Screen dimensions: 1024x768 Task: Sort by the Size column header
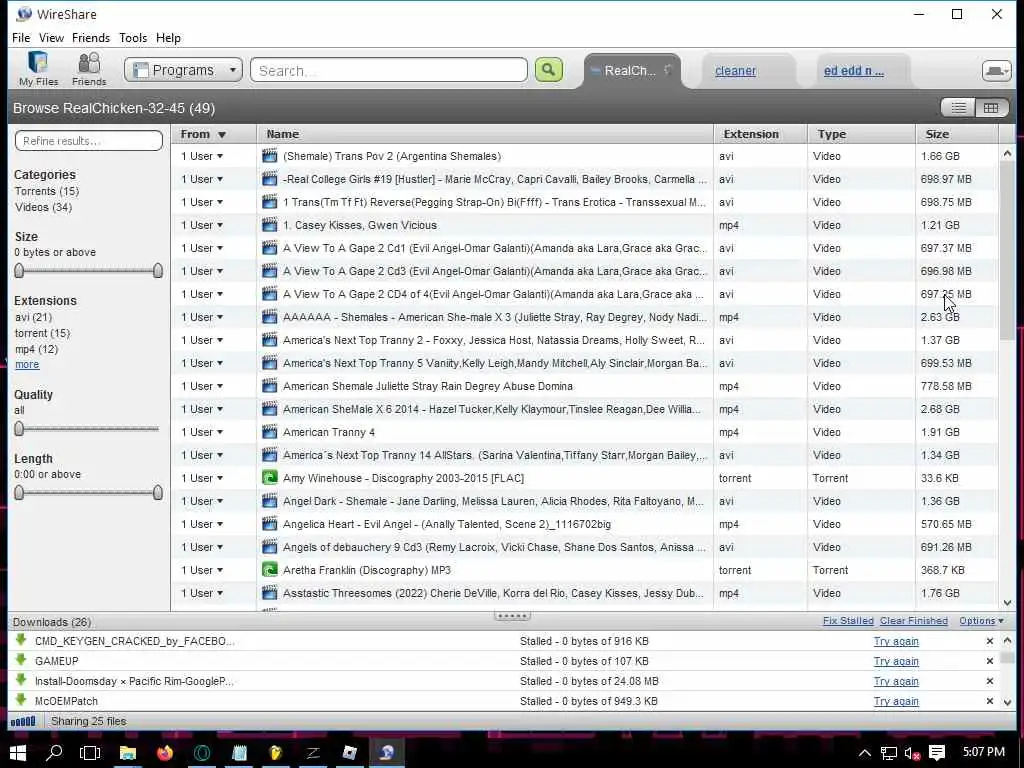[956, 134]
